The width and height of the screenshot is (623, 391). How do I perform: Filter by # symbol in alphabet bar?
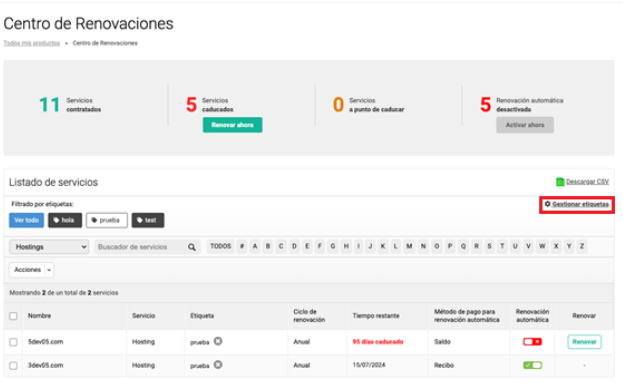[242, 246]
